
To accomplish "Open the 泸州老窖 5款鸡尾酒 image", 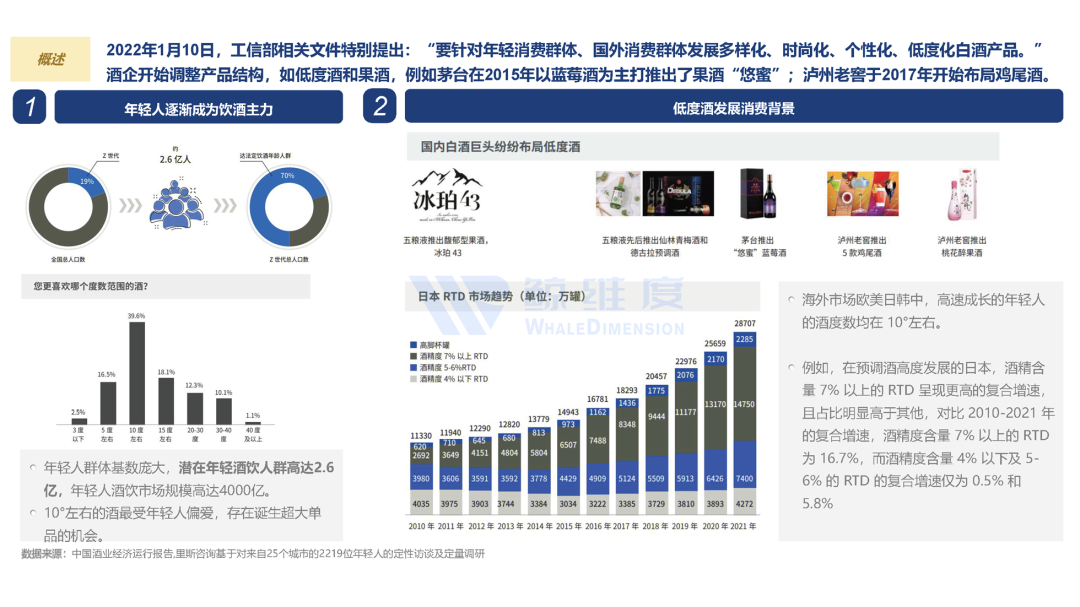I will (x=863, y=194).
